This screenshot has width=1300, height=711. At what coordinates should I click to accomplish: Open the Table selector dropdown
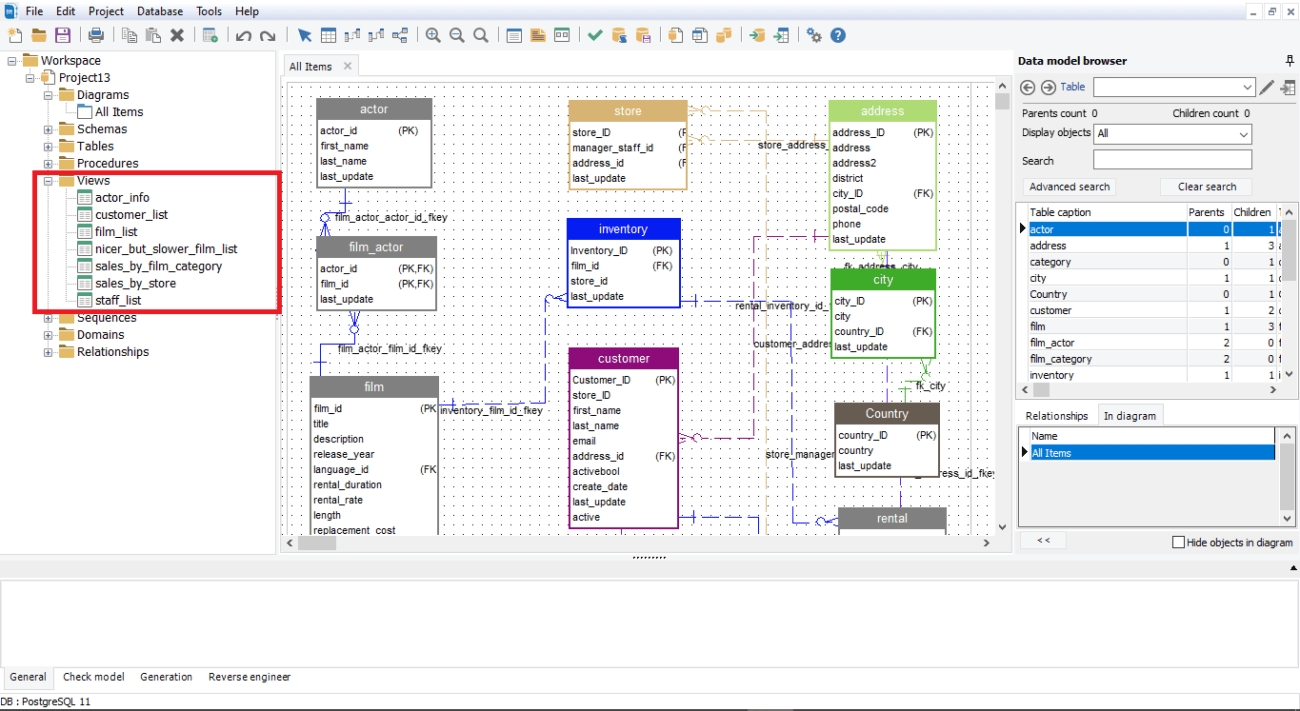pyautogui.click(x=1174, y=87)
